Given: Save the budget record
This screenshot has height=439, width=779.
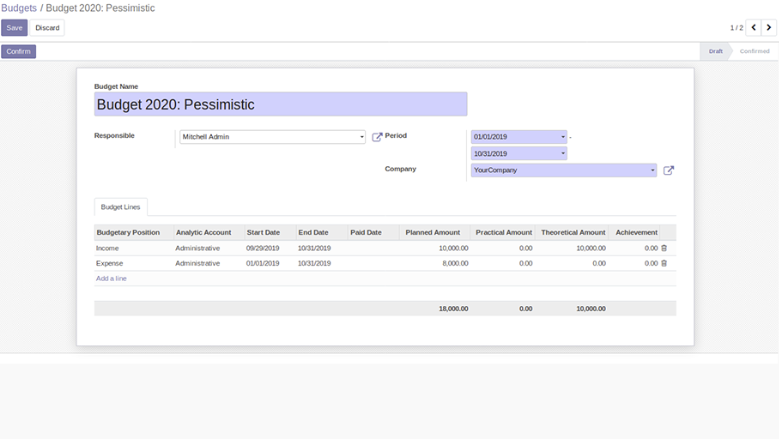Looking at the screenshot, I should point(14,28).
